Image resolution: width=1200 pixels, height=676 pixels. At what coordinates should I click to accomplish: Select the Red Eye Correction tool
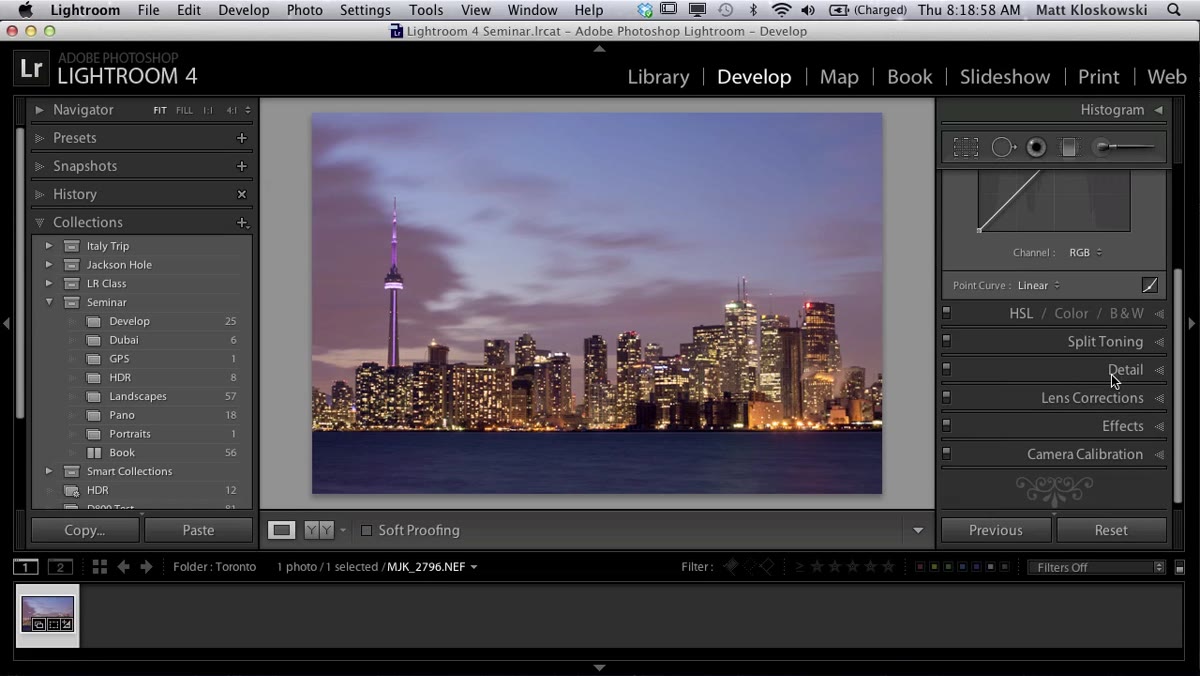pyautogui.click(x=1037, y=148)
